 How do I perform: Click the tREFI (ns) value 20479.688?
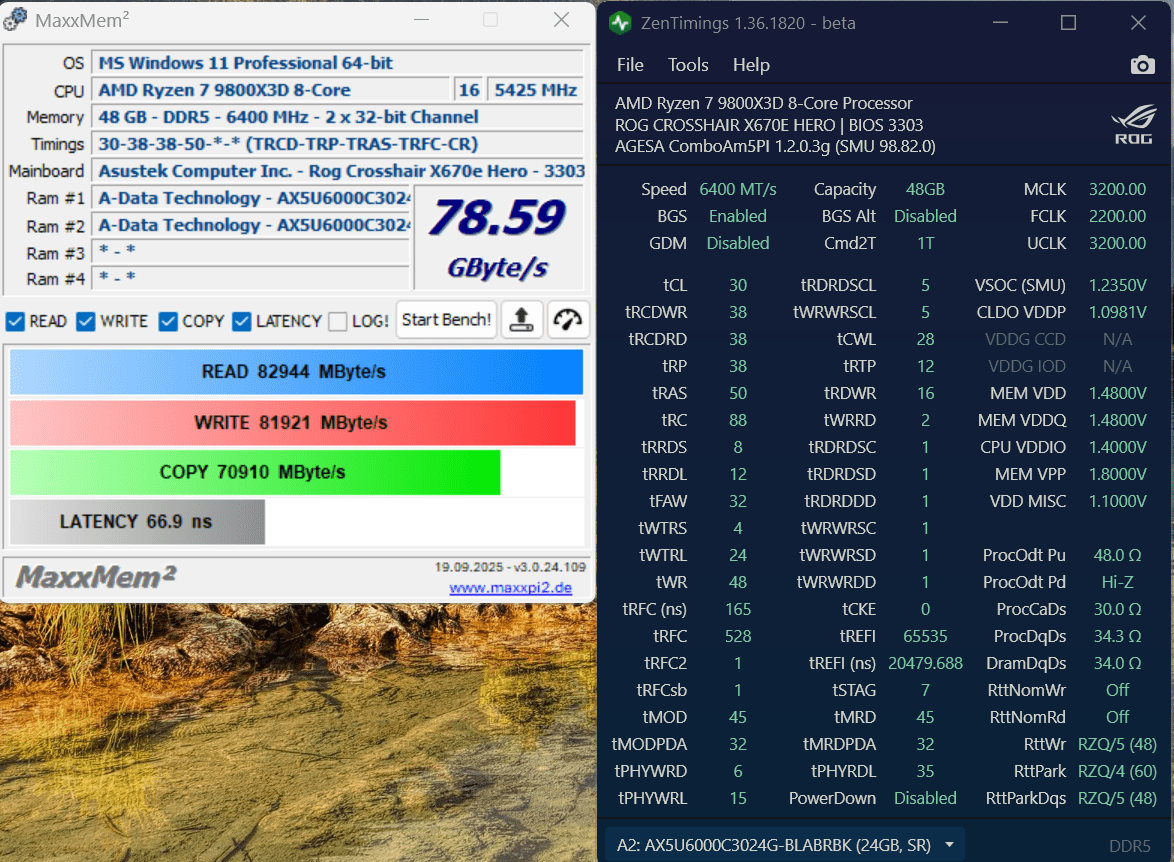(x=925, y=664)
